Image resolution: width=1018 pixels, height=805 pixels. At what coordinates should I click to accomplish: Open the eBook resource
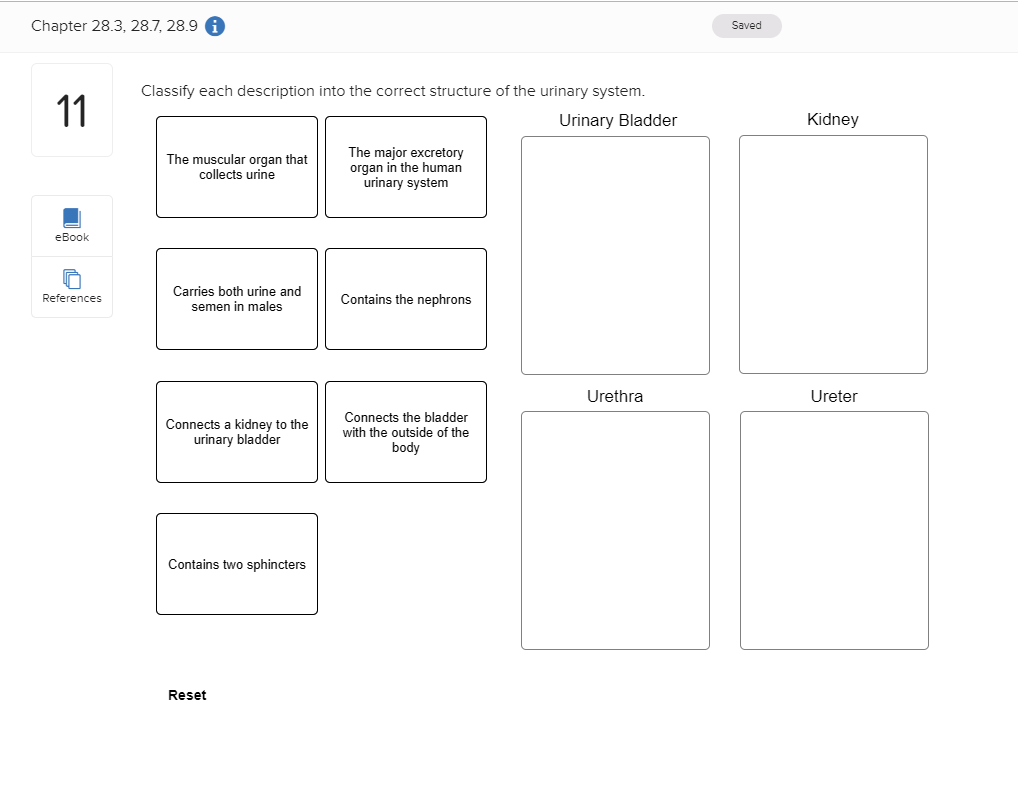pos(71,225)
